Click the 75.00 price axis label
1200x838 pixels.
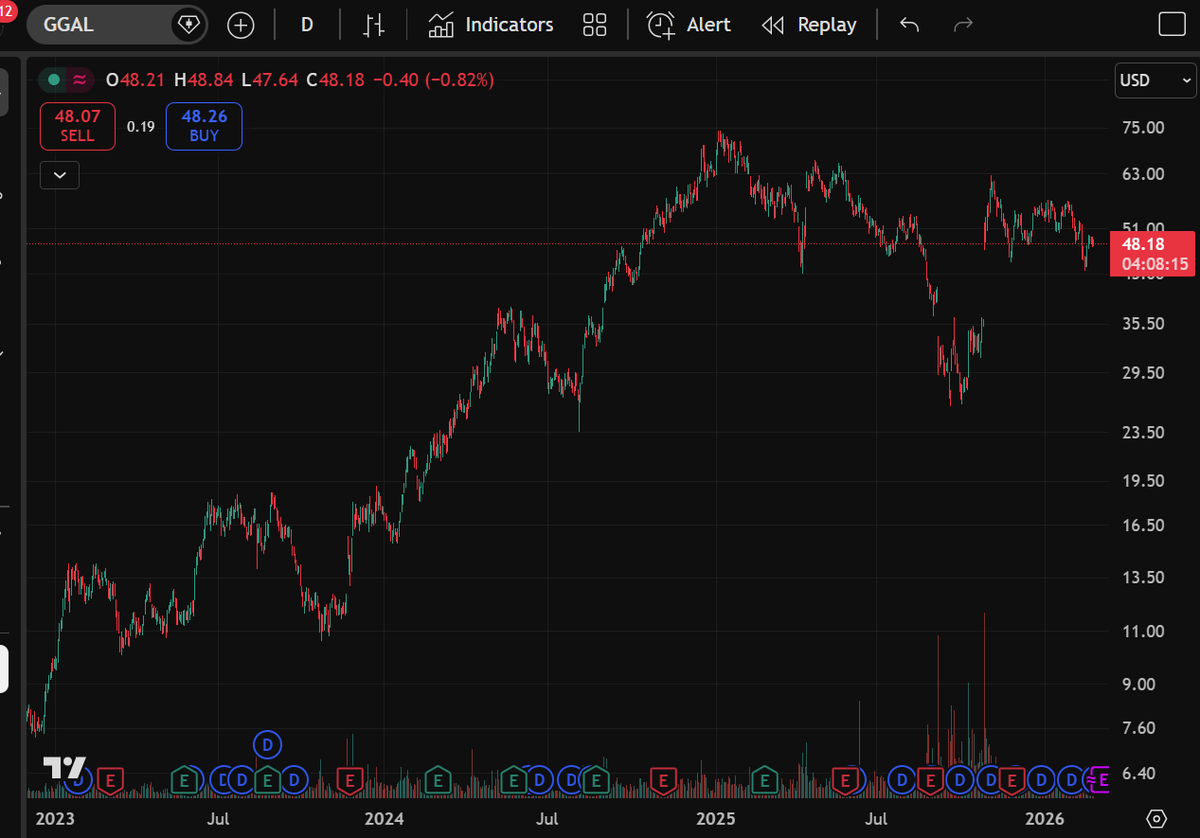click(1144, 128)
